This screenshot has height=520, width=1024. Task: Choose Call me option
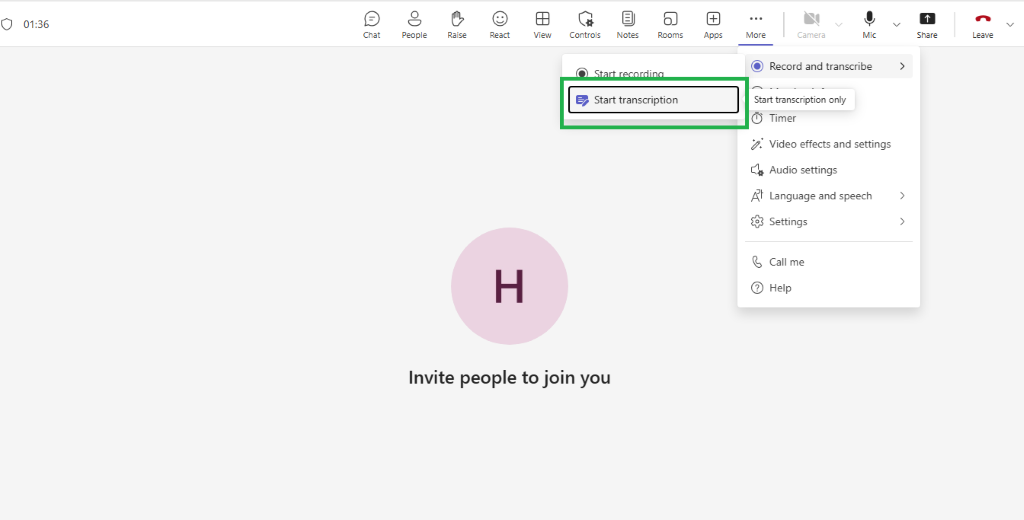[828, 262]
